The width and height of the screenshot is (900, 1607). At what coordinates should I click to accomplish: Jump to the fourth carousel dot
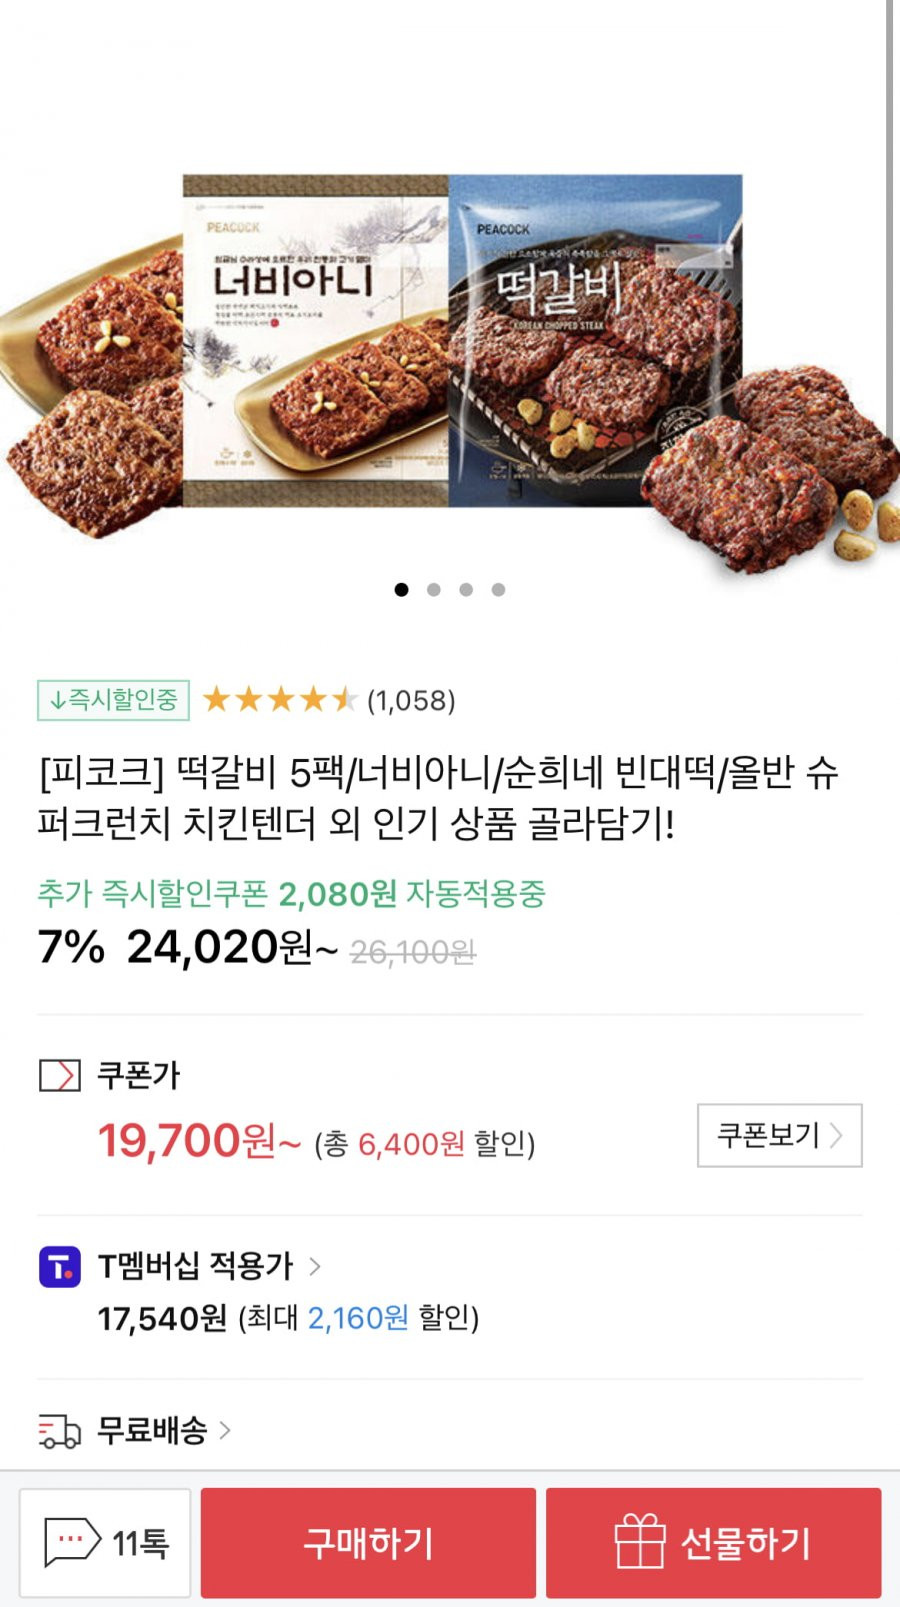tap(498, 589)
